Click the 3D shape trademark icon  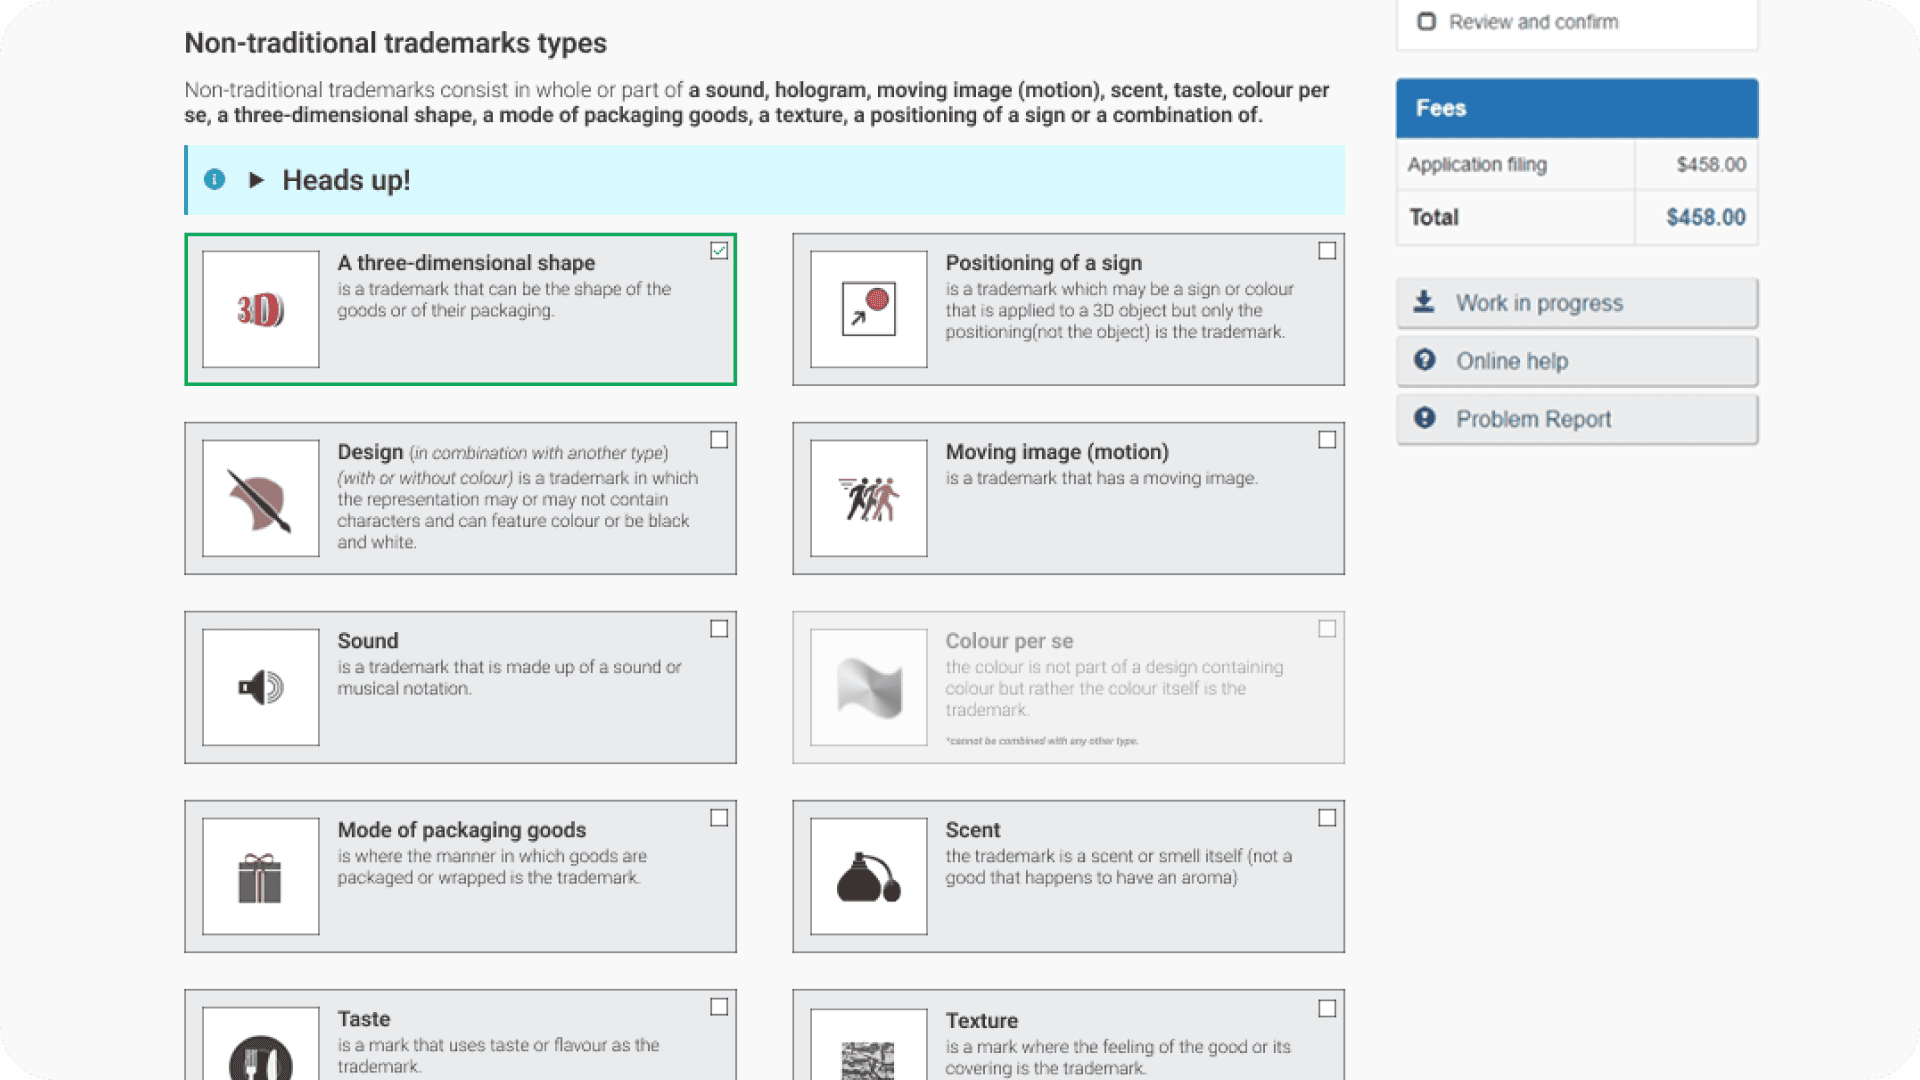point(261,309)
